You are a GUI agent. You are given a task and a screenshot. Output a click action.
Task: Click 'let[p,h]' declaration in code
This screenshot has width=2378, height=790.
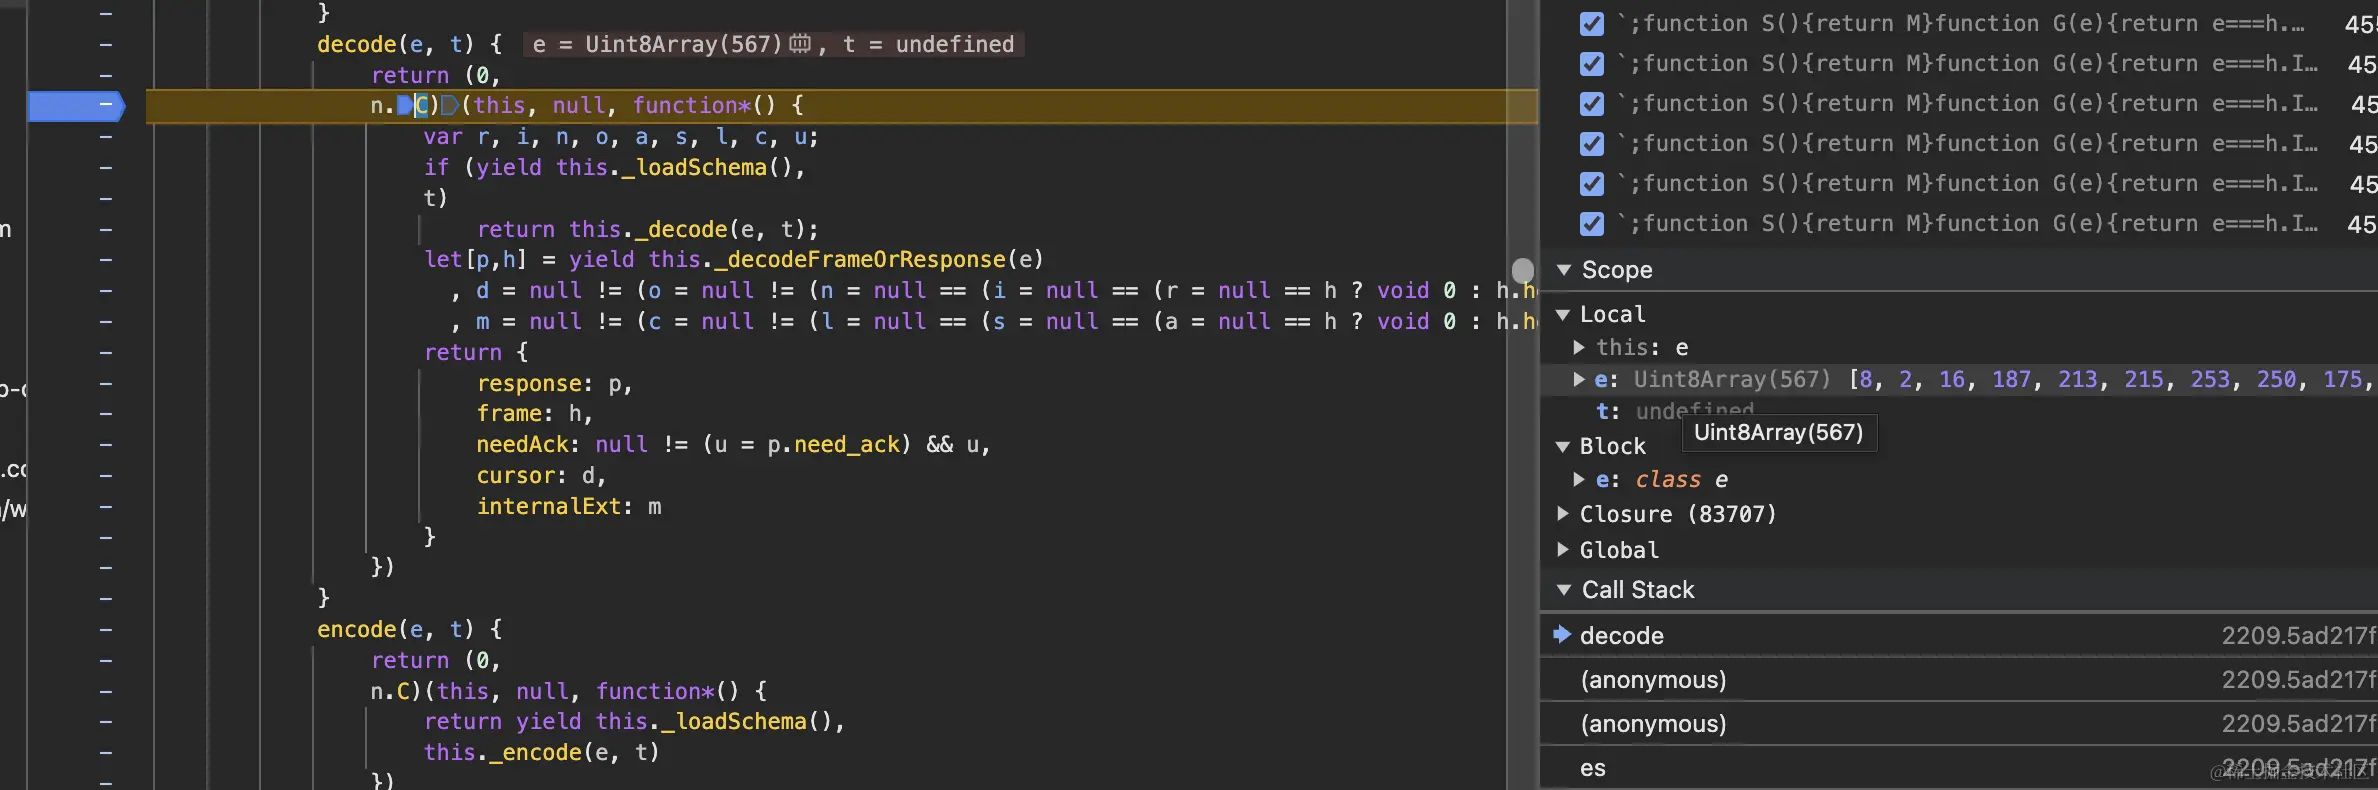(x=475, y=259)
